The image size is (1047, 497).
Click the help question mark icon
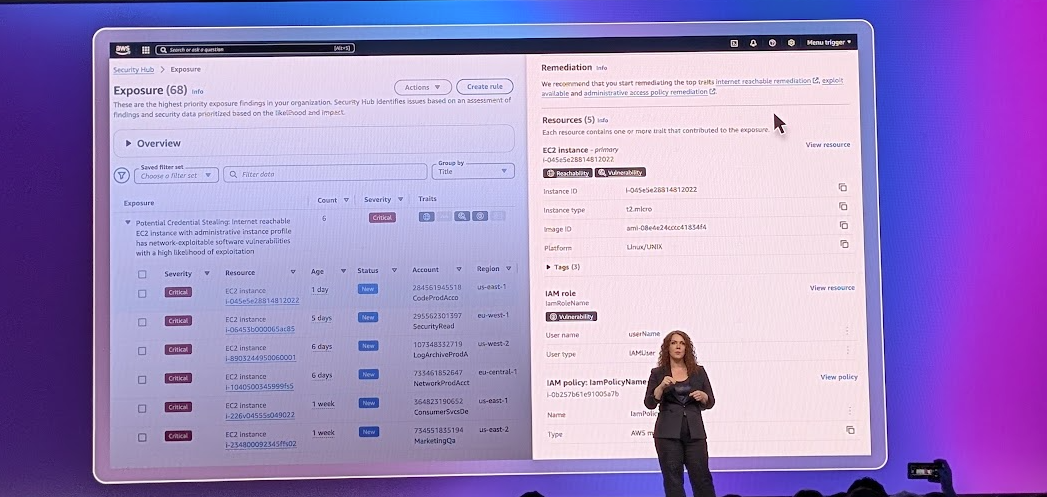(x=772, y=43)
